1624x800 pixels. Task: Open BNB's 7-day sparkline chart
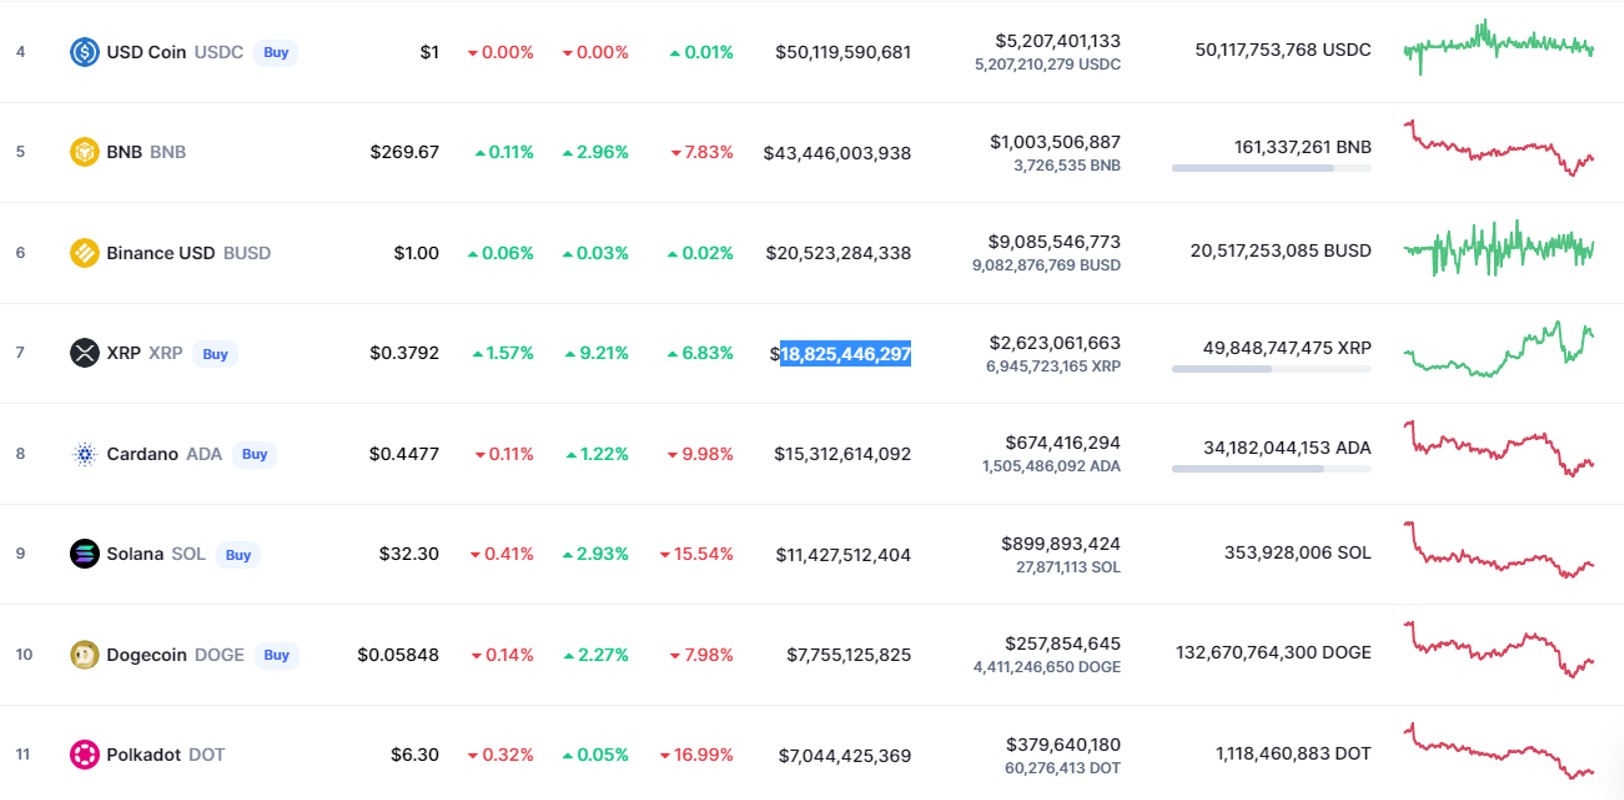(x=1498, y=148)
